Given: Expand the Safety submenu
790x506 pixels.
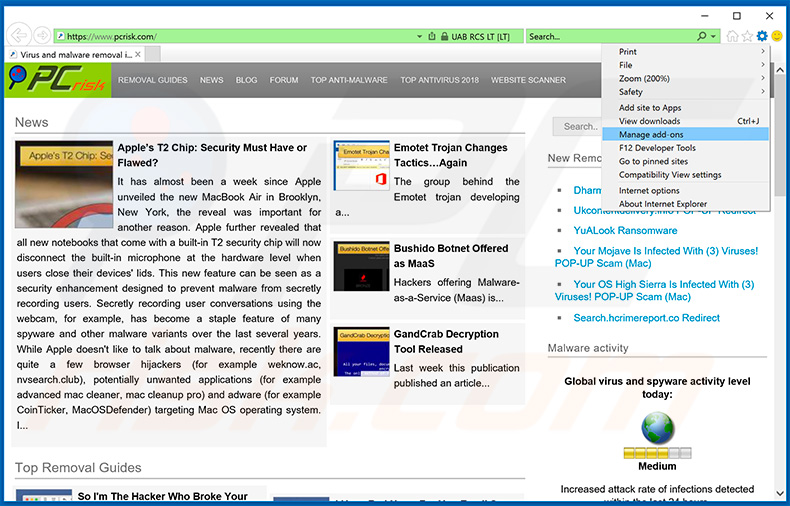Looking at the screenshot, I should pos(686,92).
